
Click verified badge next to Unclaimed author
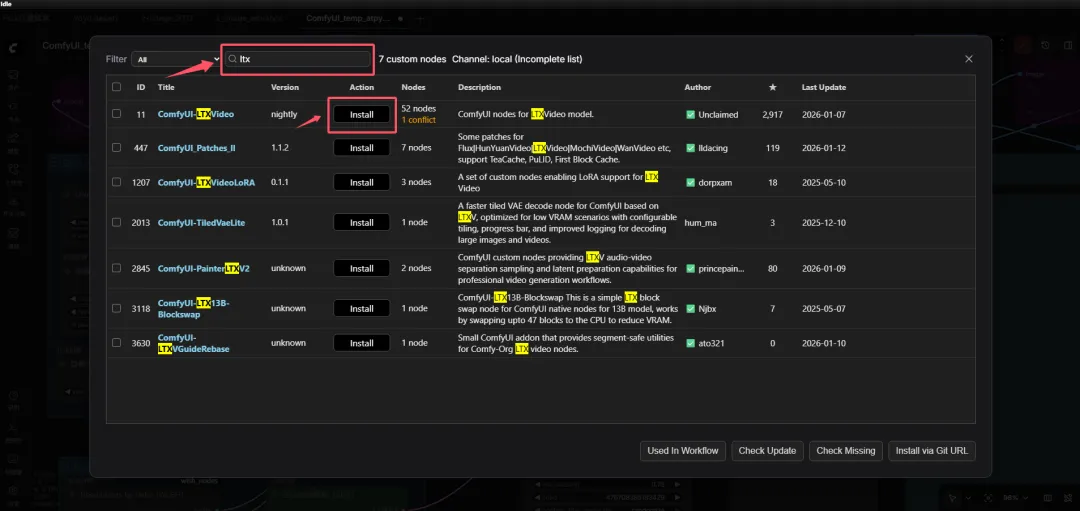click(690, 115)
